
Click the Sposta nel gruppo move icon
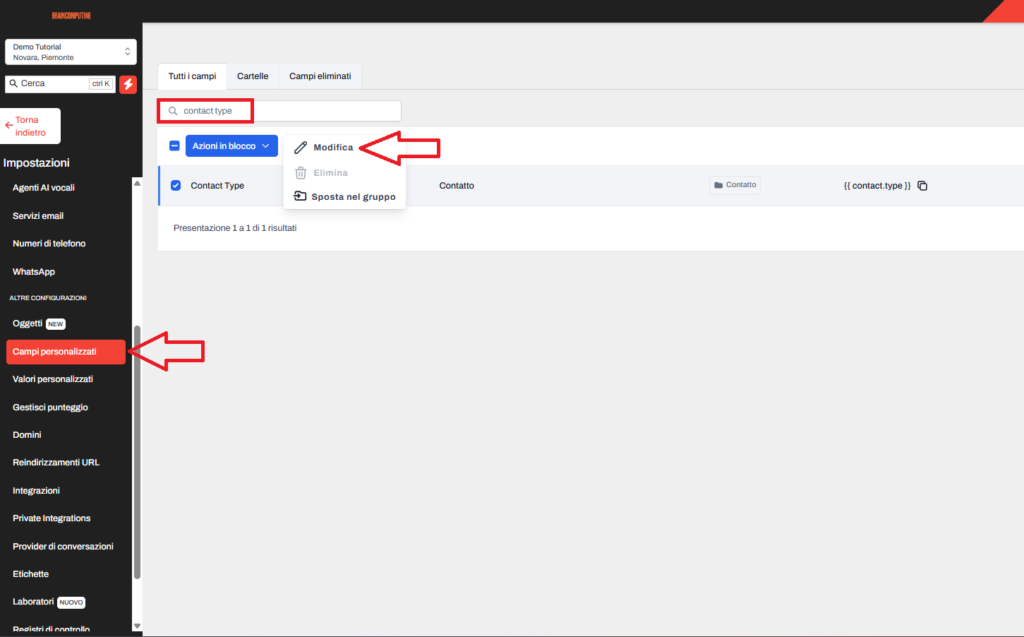tap(300, 197)
